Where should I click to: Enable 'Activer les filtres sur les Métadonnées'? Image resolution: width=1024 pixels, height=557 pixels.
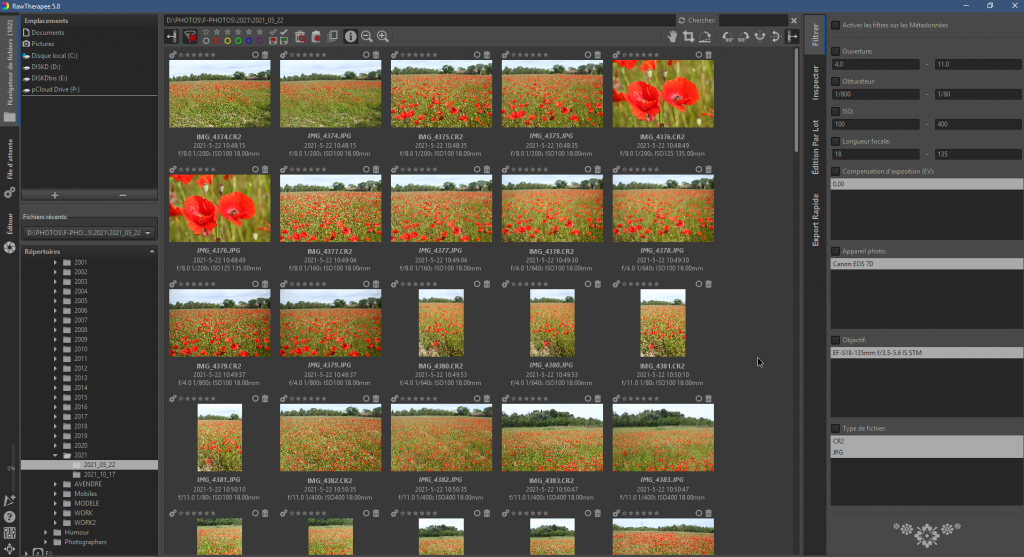click(835, 25)
